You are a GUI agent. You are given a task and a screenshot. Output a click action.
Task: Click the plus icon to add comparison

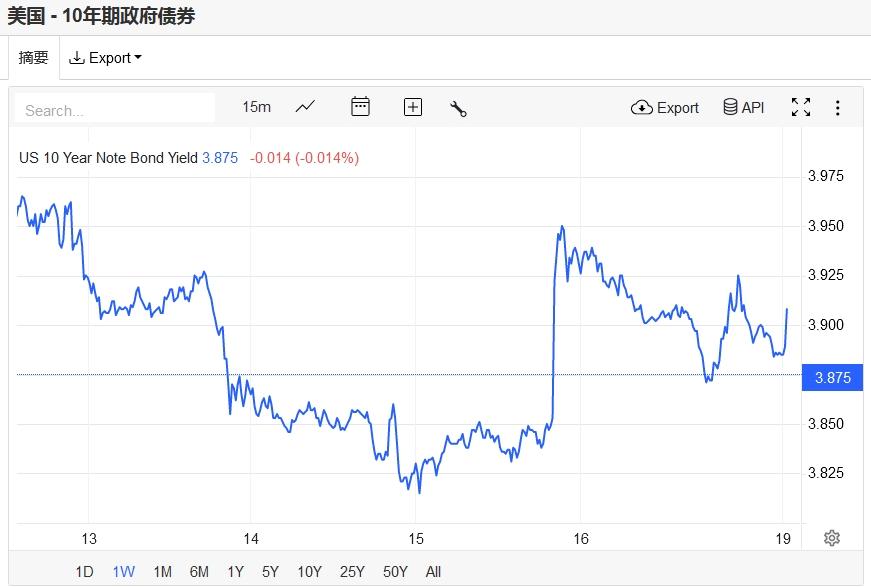413,107
